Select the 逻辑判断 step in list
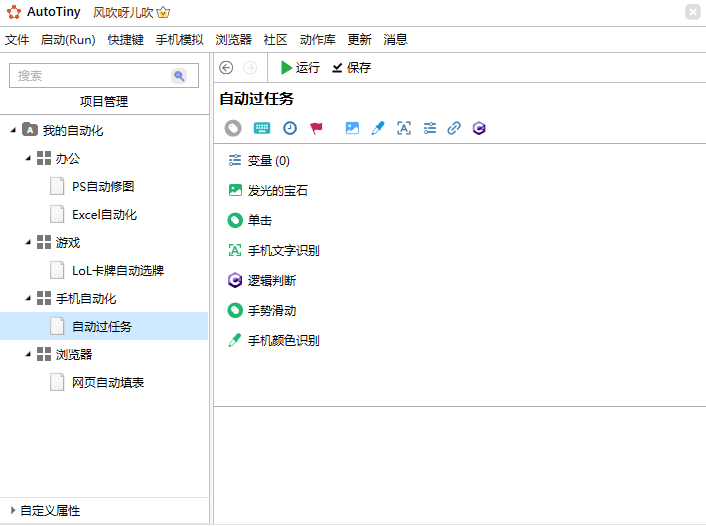706x526 pixels. [271, 280]
